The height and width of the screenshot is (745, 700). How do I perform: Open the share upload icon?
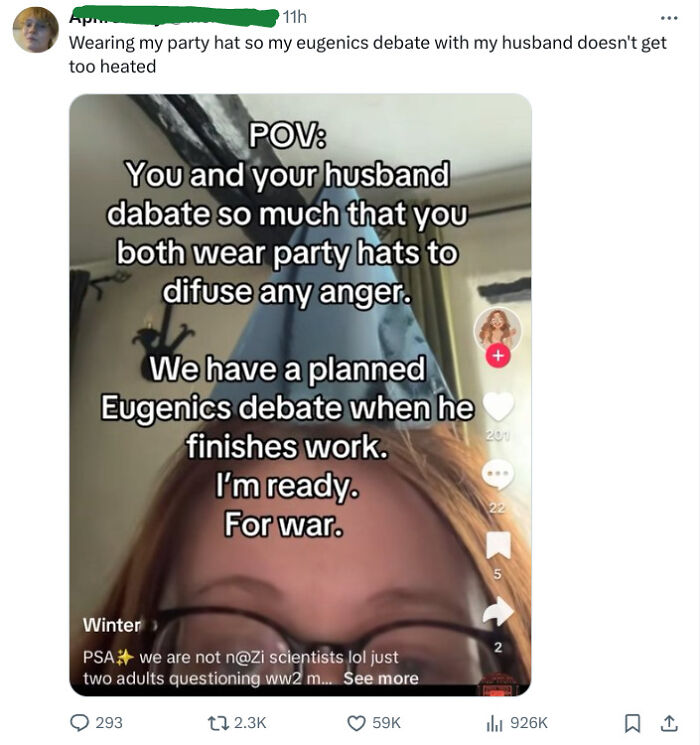(x=669, y=723)
